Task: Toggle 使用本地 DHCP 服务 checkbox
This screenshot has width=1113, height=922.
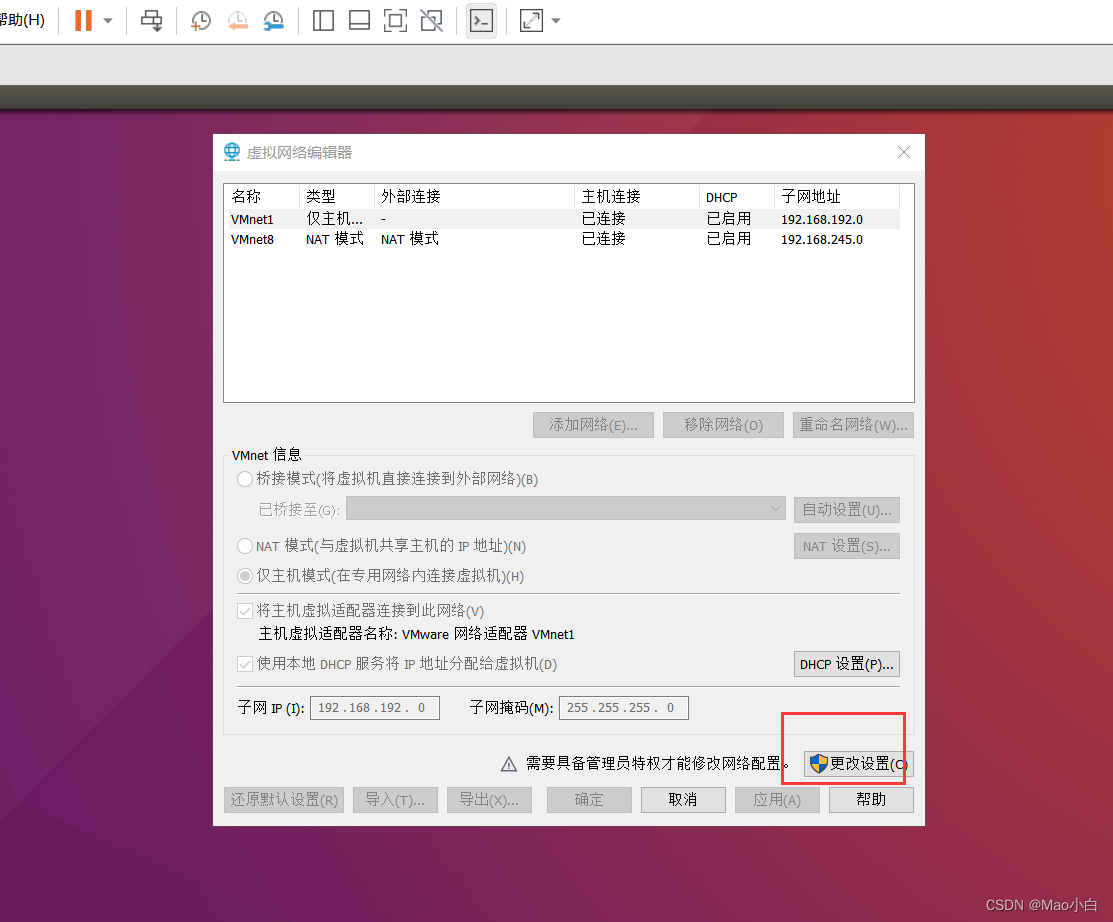Action: coord(245,664)
